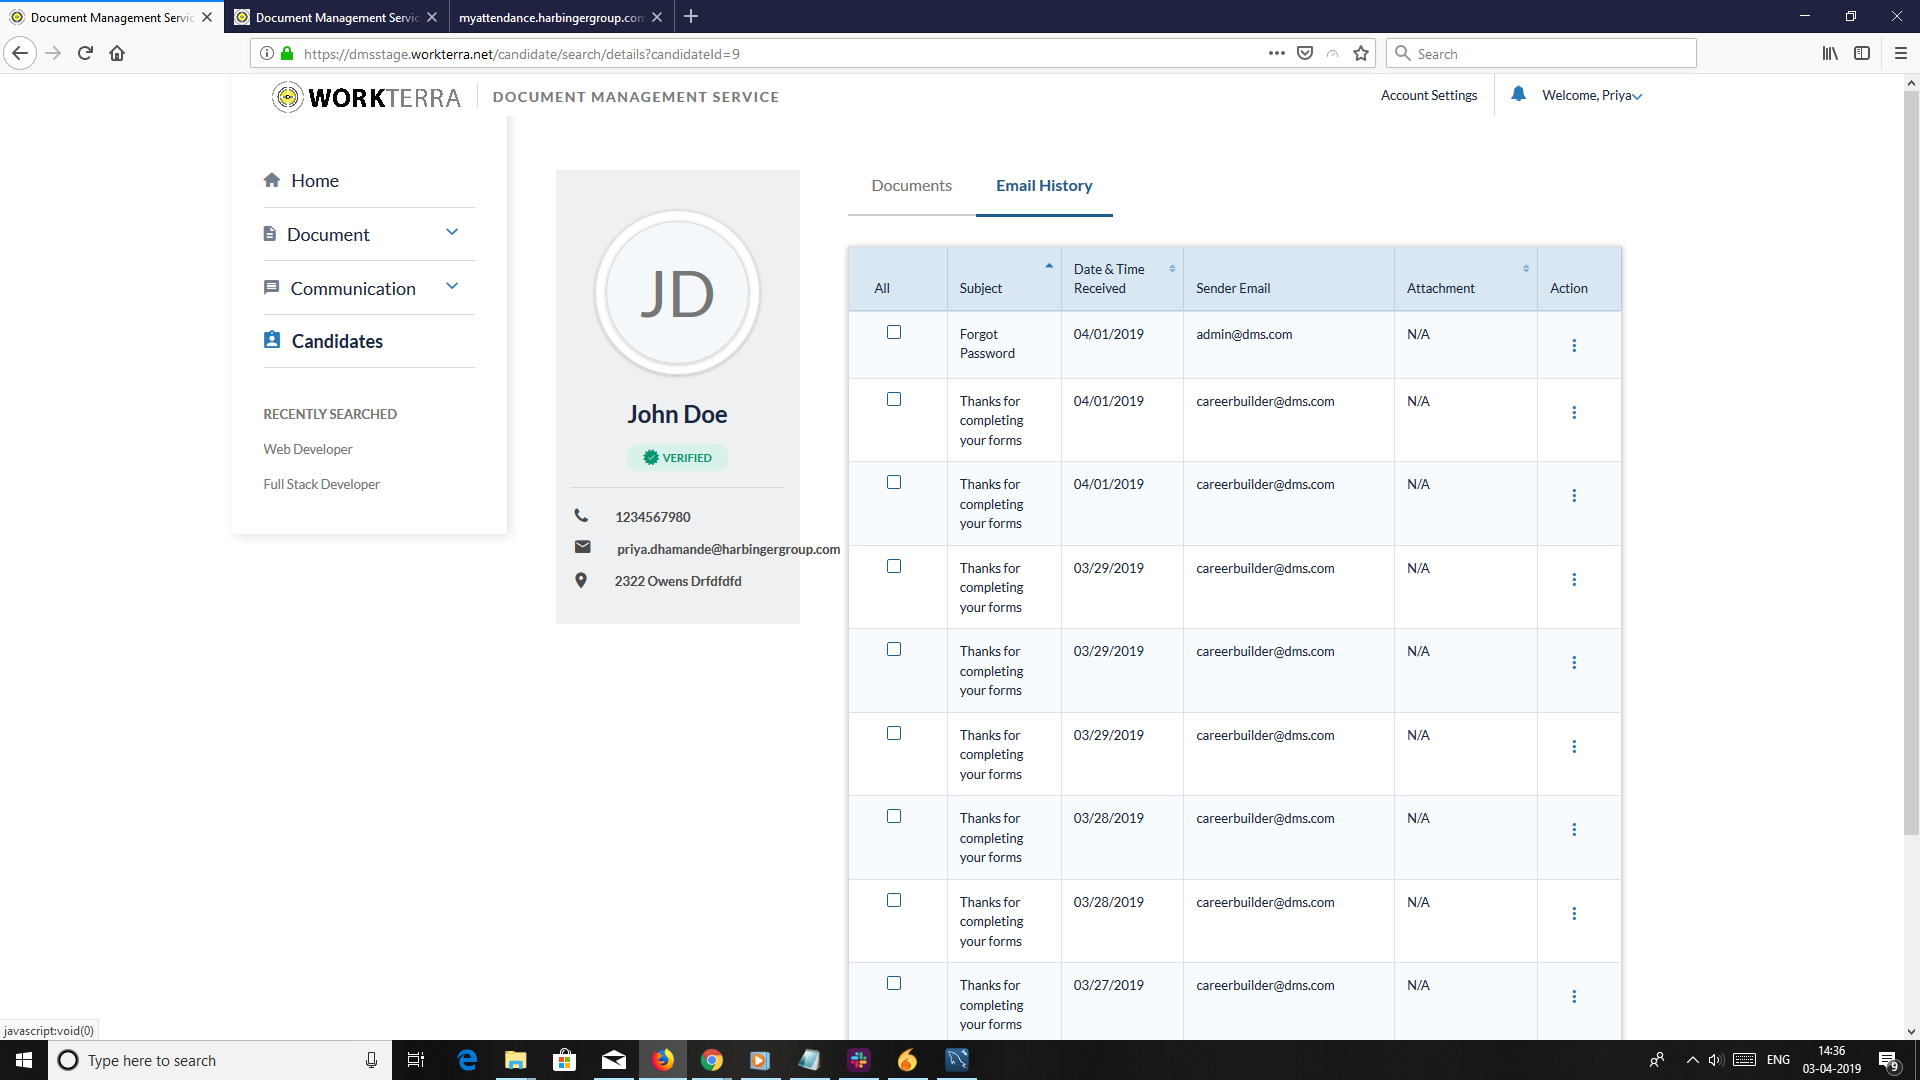
Task: Click the notification bell icon
Action: pyautogui.click(x=1519, y=93)
